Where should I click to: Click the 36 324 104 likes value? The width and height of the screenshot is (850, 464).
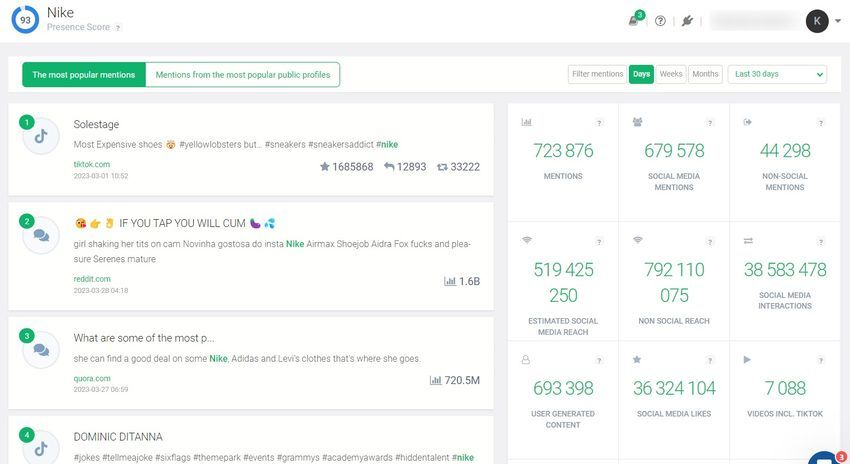tap(674, 388)
